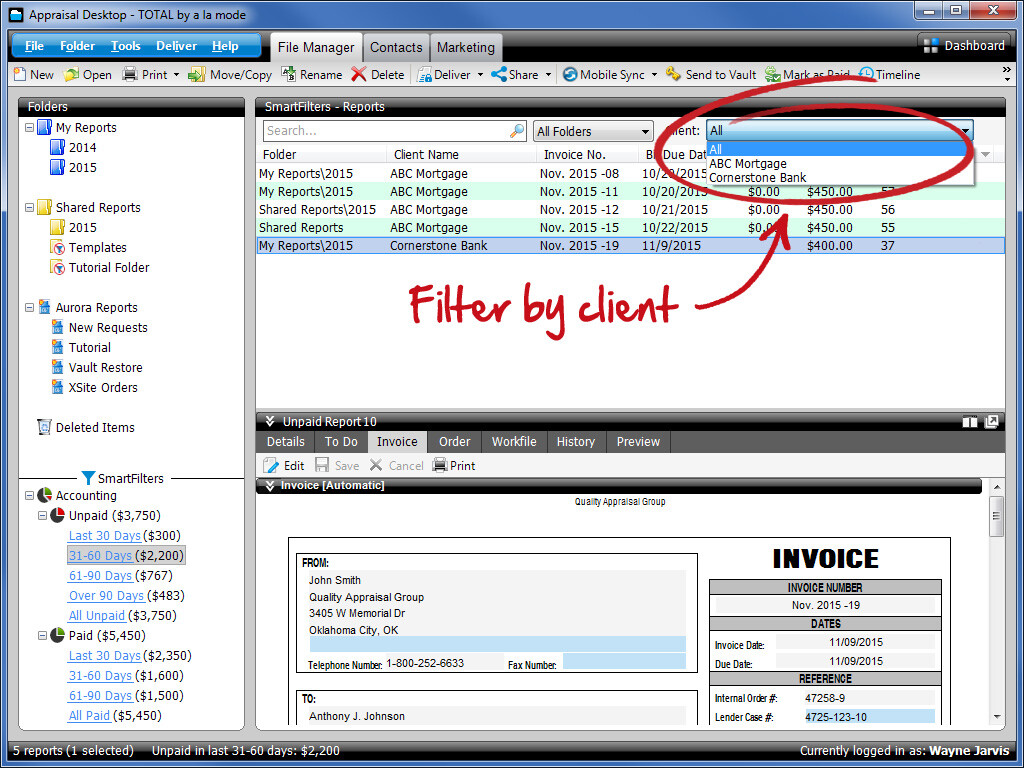Open Print dropdown arrow in toolbar
The image size is (1024, 768).
pyautogui.click(x=176, y=75)
